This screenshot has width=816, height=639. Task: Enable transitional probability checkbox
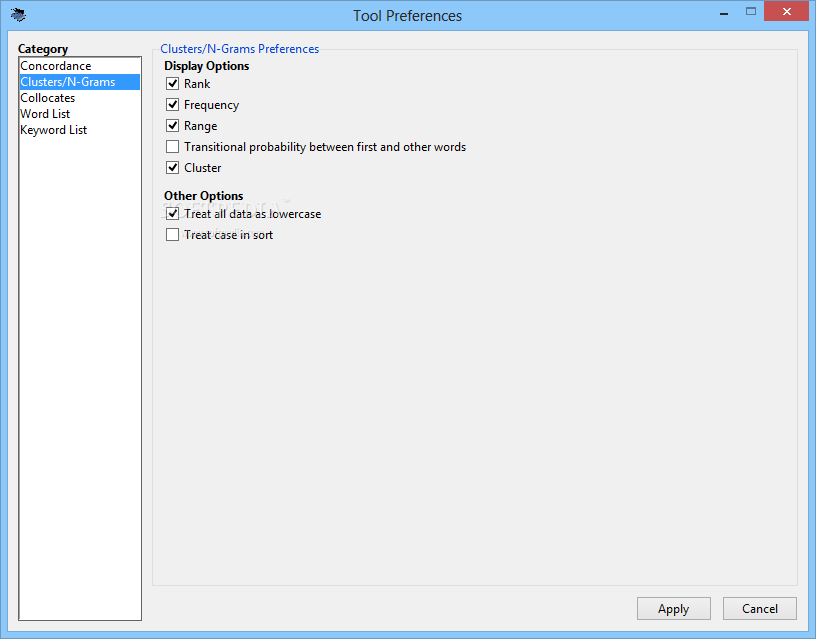point(173,147)
